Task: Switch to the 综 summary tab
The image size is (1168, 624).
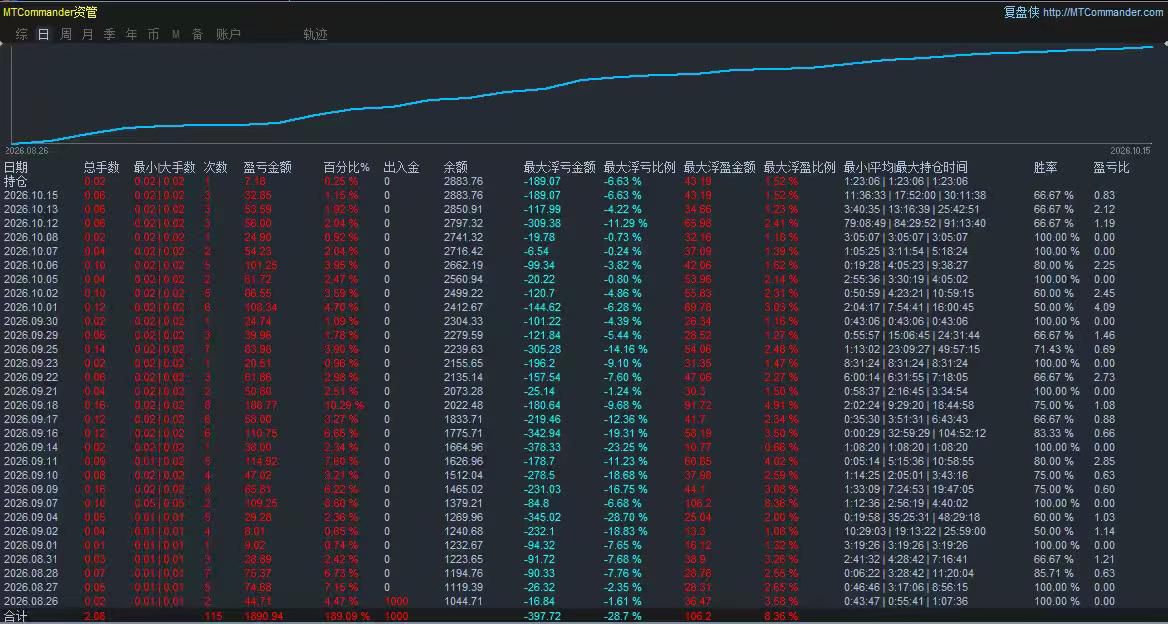Action: click(22, 34)
